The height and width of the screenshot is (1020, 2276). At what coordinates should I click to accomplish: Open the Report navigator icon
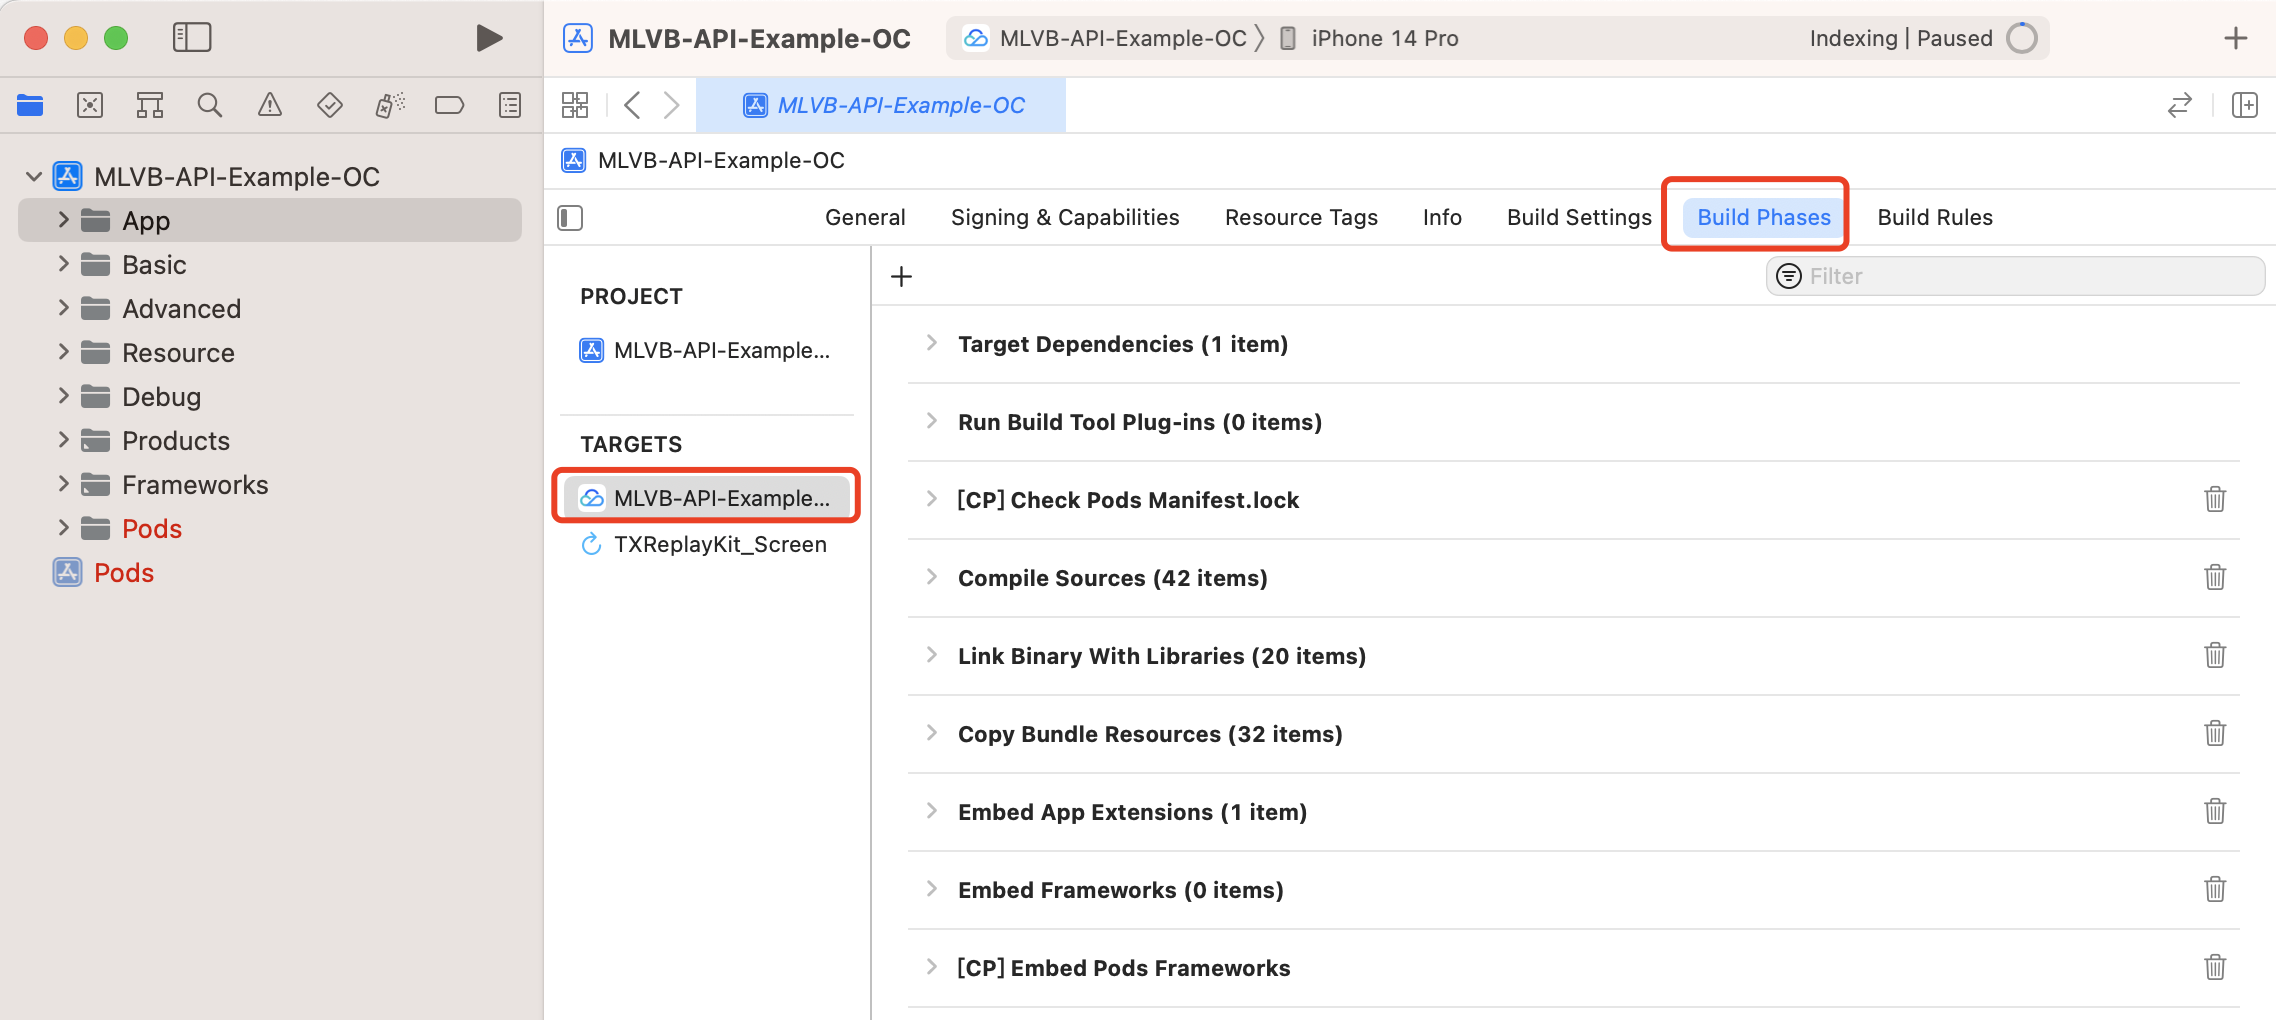coord(510,105)
